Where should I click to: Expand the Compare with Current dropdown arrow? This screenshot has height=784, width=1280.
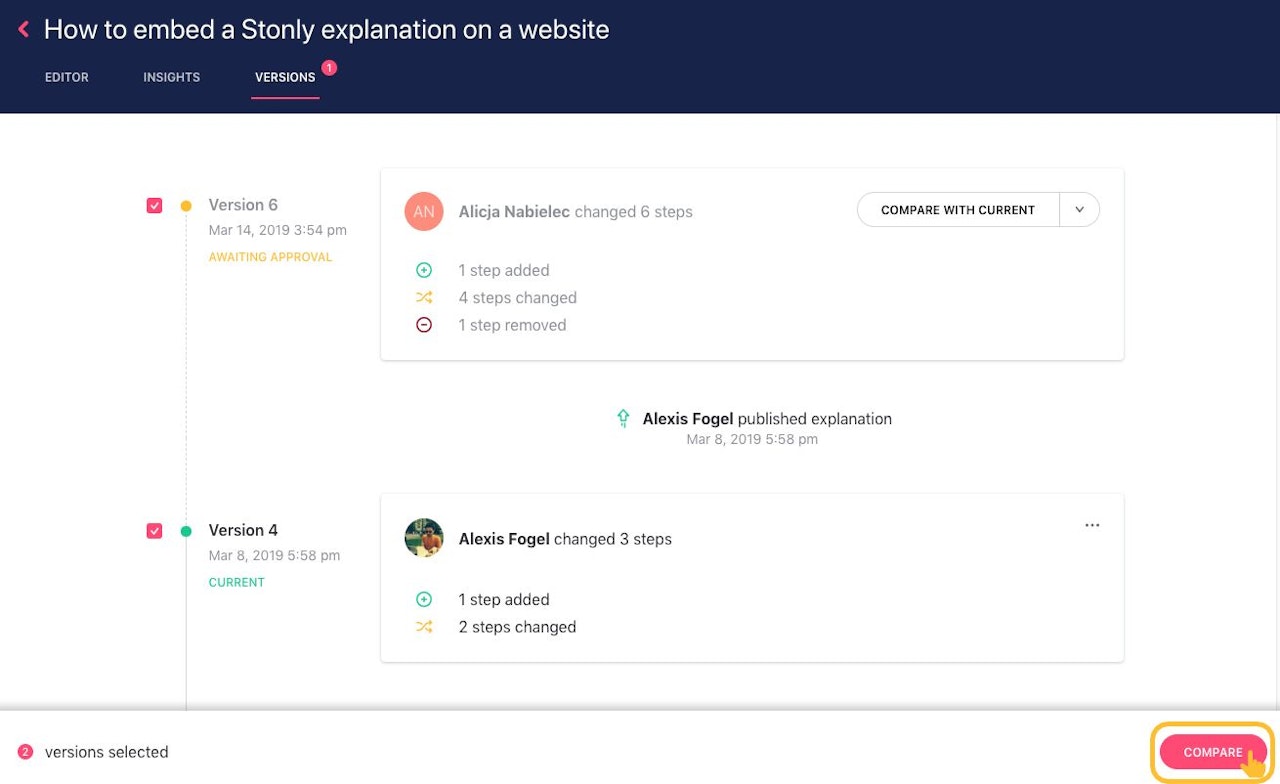click(x=1080, y=210)
